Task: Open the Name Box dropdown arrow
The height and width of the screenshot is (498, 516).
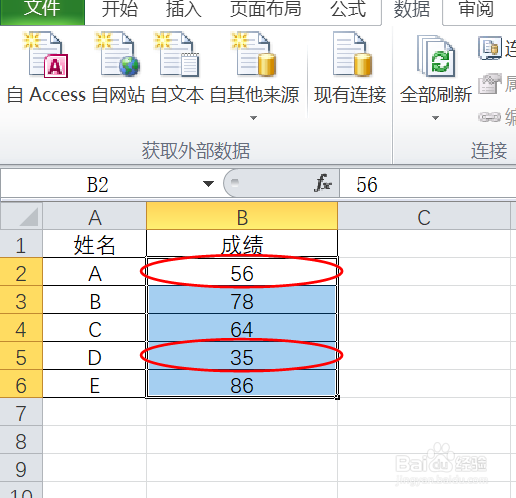Action: coord(208,184)
